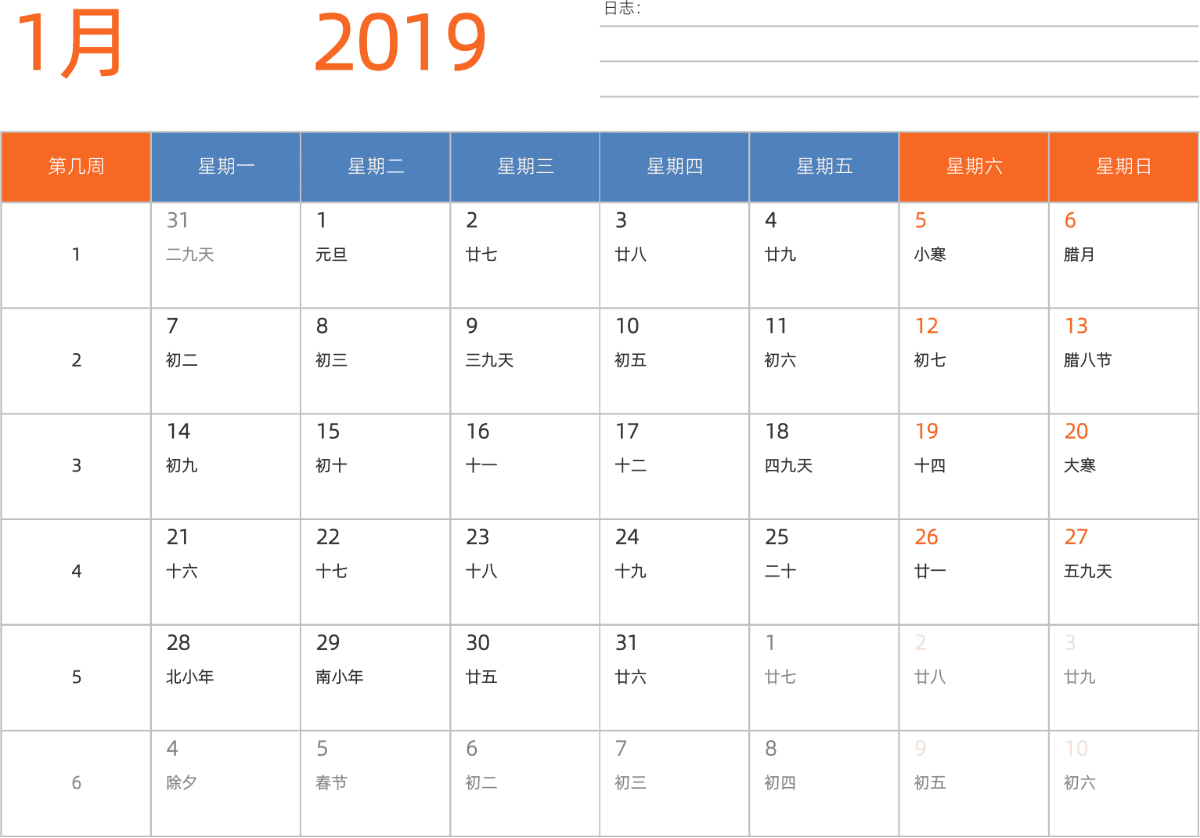Click the 三九天 label on January 9

point(490,360)
